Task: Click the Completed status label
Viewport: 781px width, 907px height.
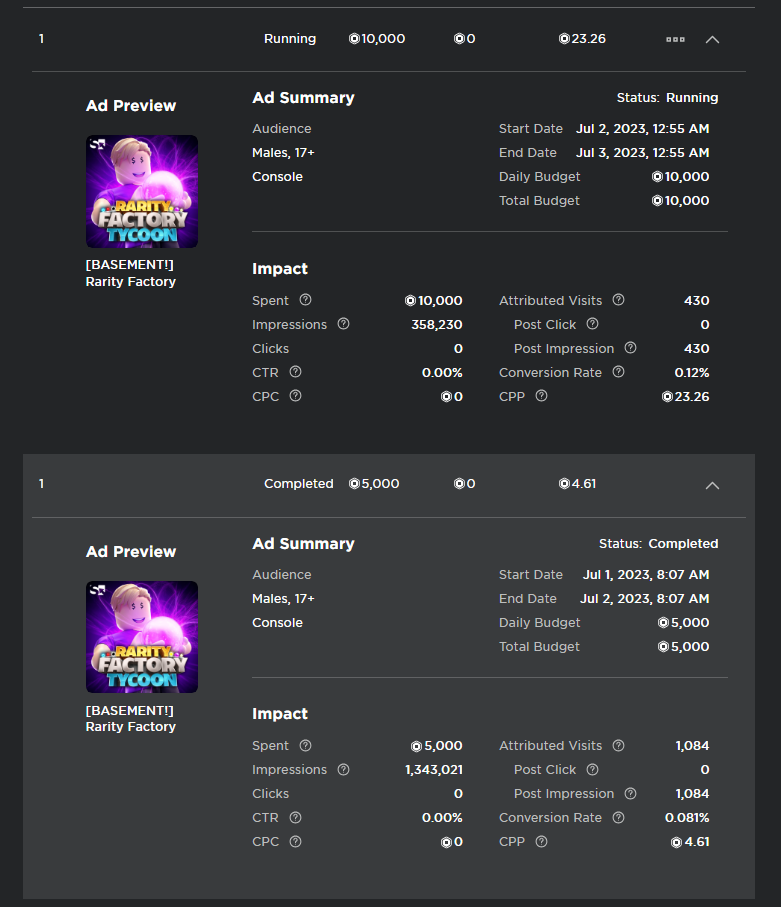Action: point(298,483)
